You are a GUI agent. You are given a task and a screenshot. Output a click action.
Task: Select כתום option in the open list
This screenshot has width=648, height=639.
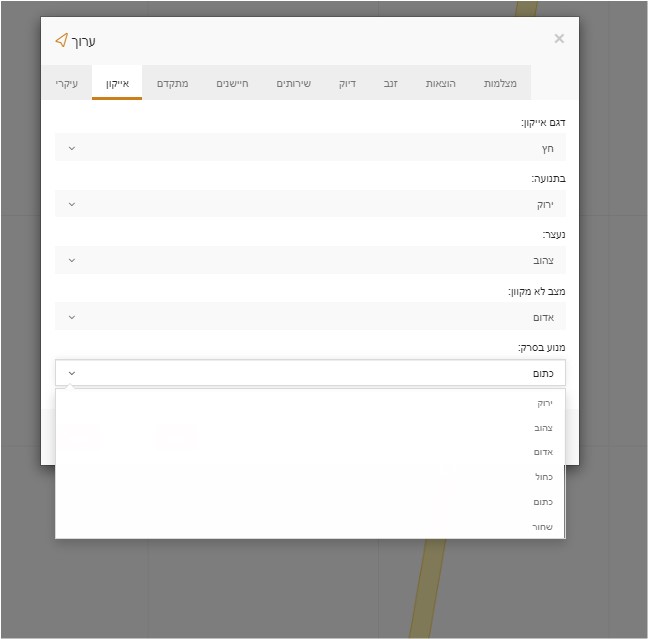coord(542,502)
